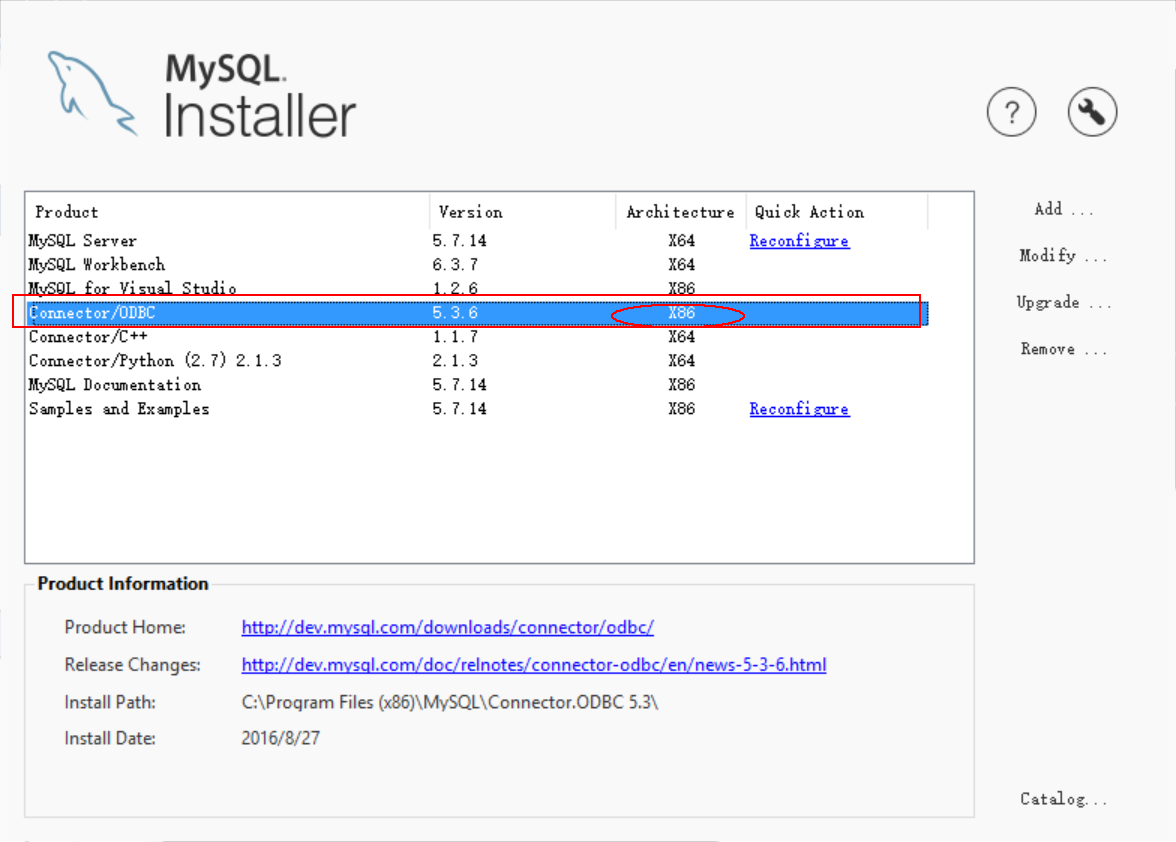Open the Catalog option
The width and height of the screenshot is (1176, 842).
pyautogui.click(x=1063, y=799)
